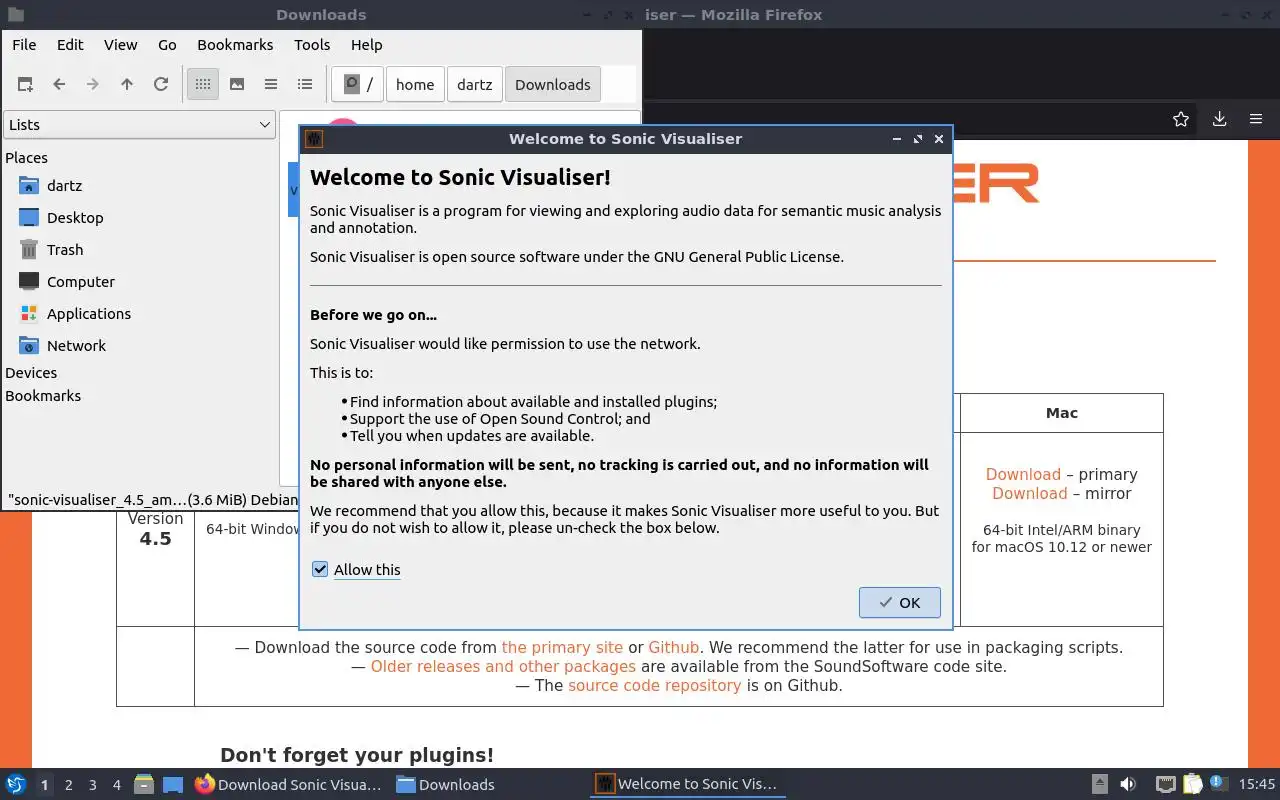The width and height of the screenshot is (1280, 800).
Task: Click Mac 'Download' mirror link
Action: (x=1030, y=493)
